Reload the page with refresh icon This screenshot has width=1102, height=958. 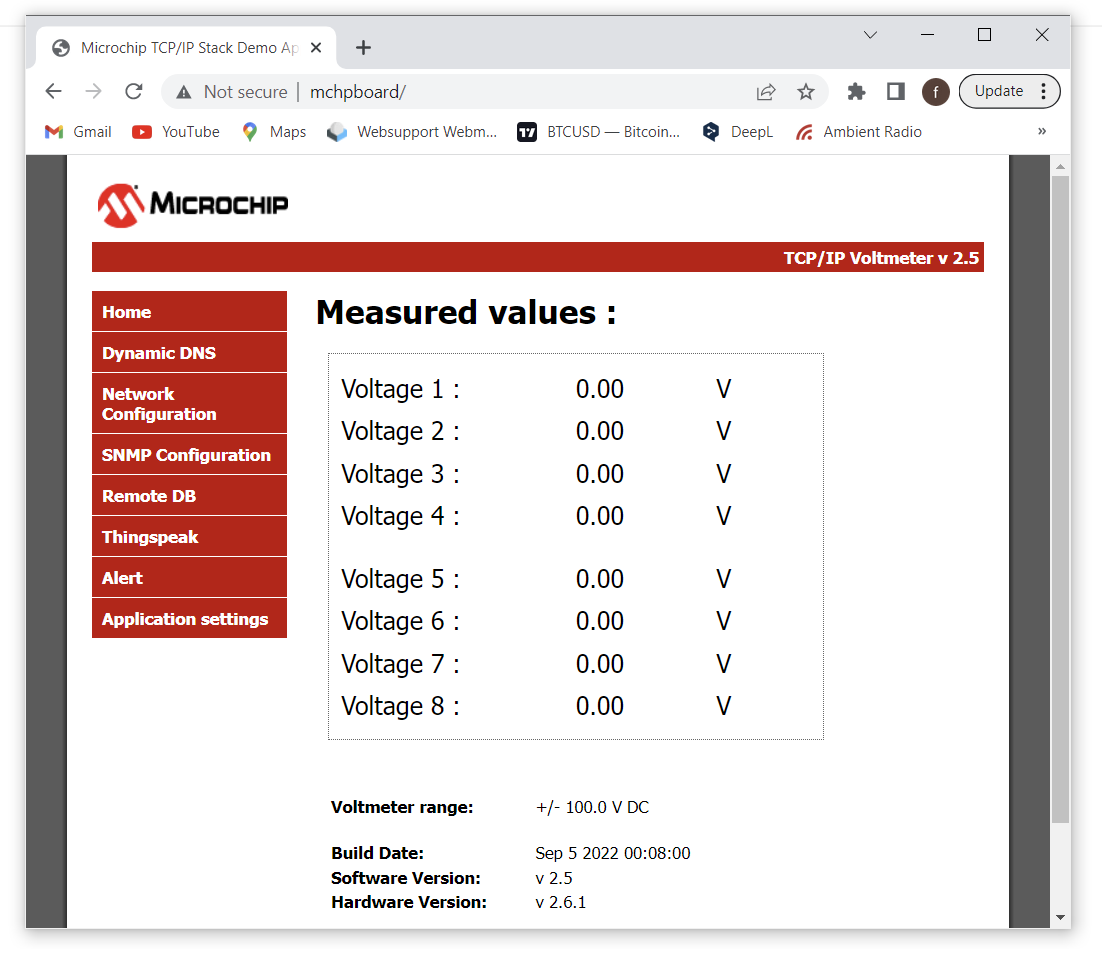(x=134, y=91)
